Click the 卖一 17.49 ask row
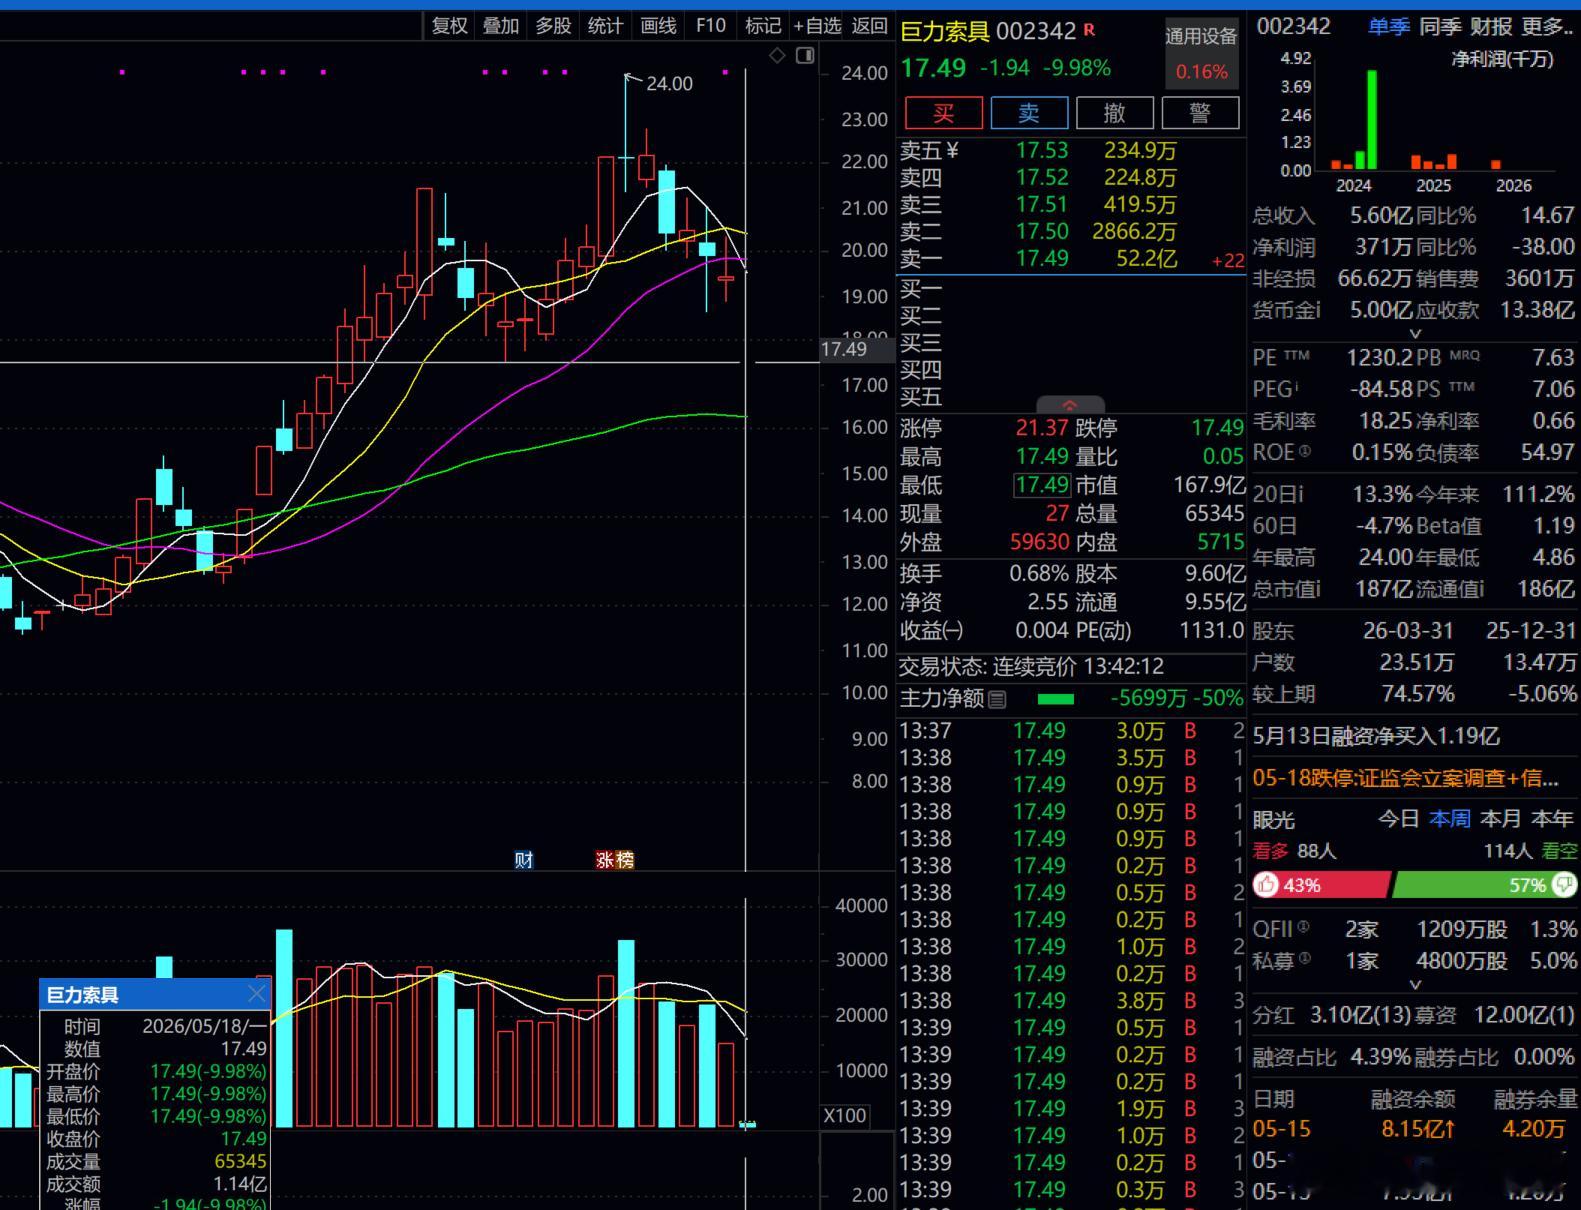Viewport: 1581px width, 1210px height. 1072,259
